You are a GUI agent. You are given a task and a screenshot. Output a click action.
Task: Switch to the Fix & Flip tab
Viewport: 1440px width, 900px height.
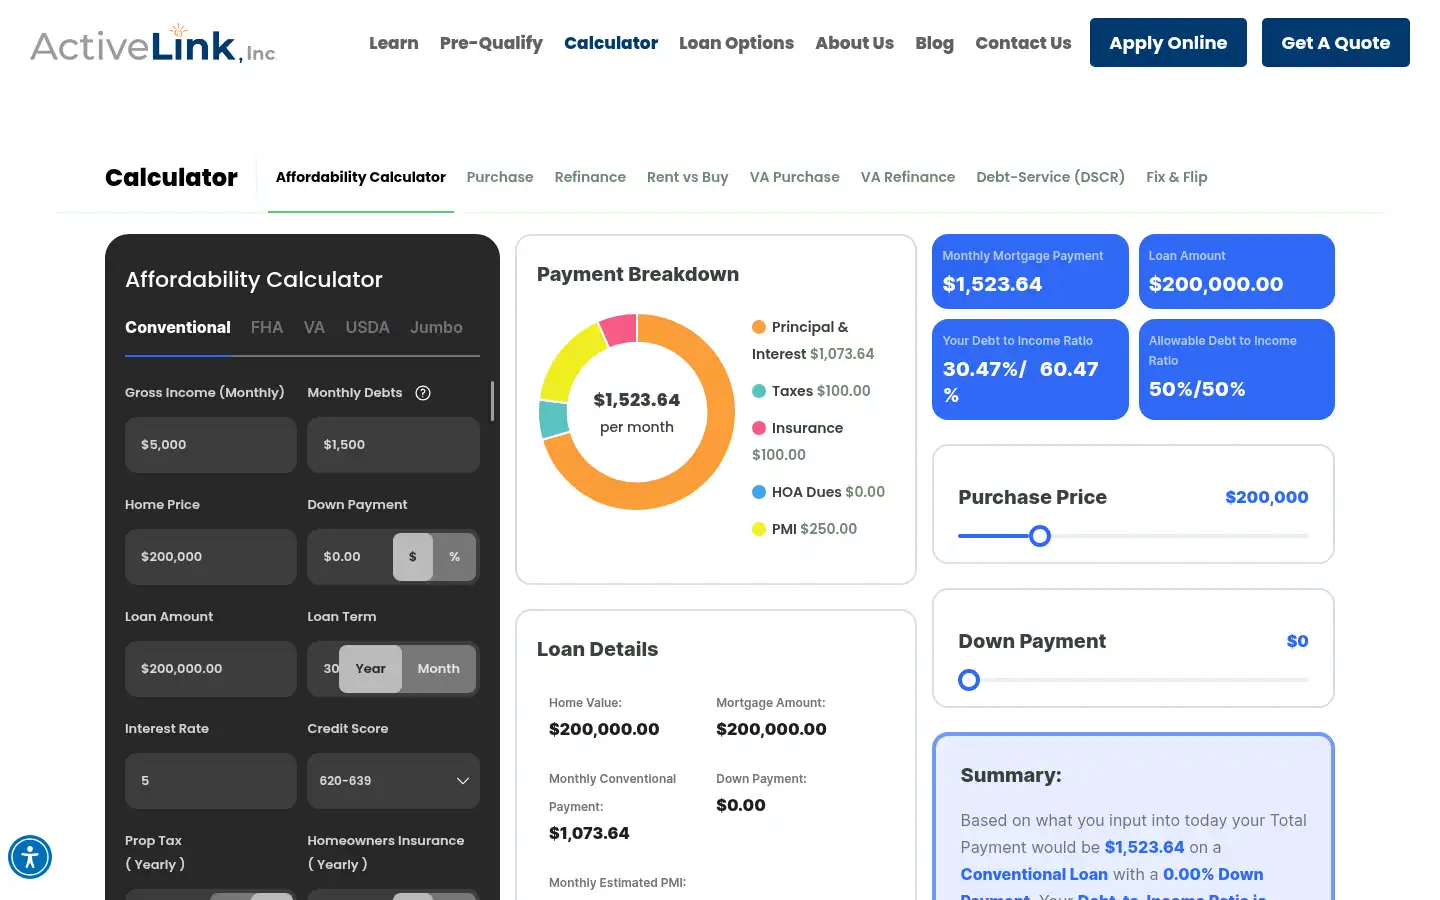click(1177, 177)
